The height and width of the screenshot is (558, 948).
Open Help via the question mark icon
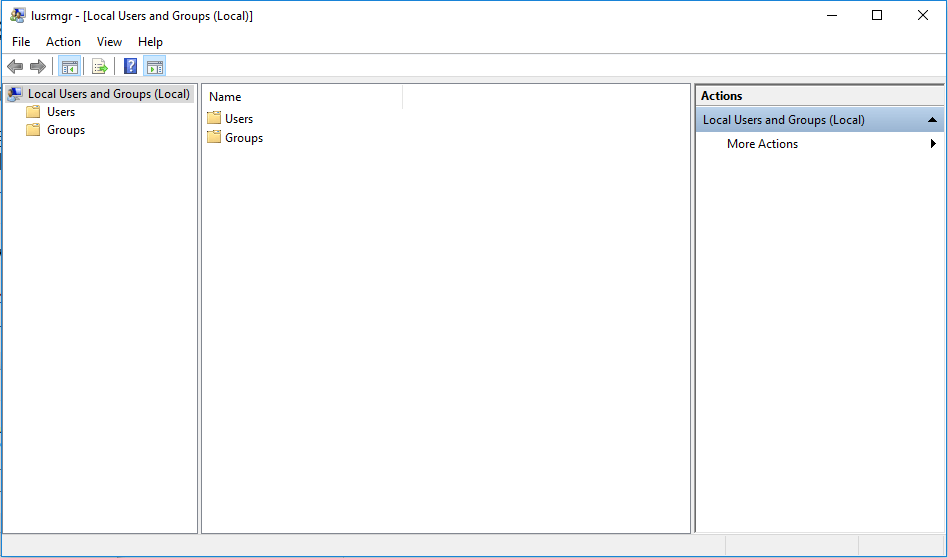[x=130, y=67]
